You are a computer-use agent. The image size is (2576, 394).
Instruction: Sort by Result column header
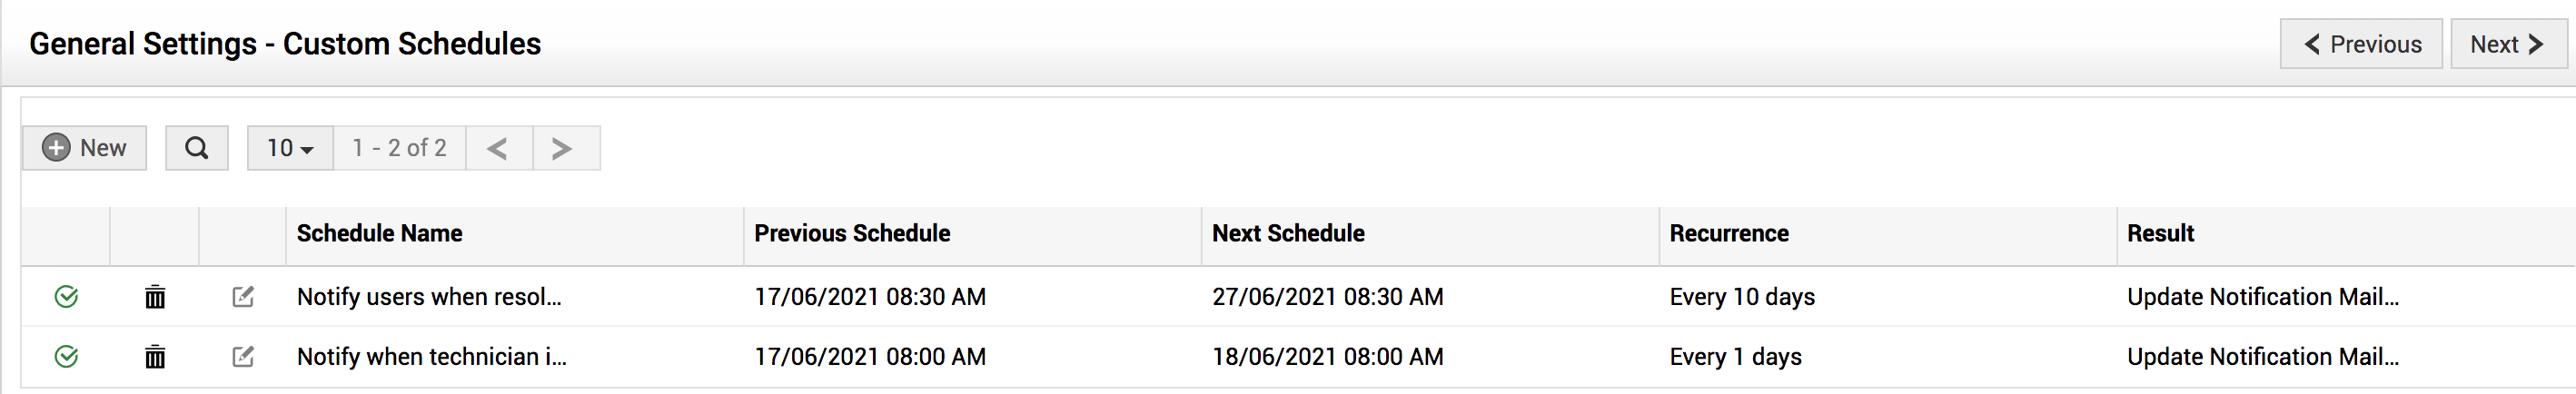2160,234
